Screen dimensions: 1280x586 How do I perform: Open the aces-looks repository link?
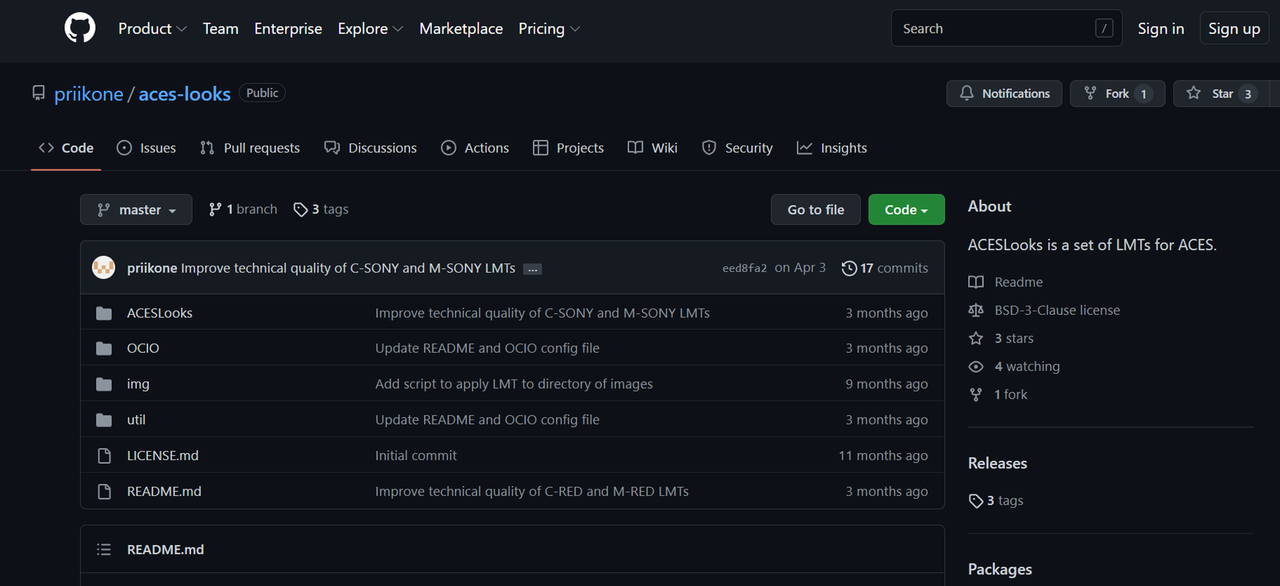point(184,94)
